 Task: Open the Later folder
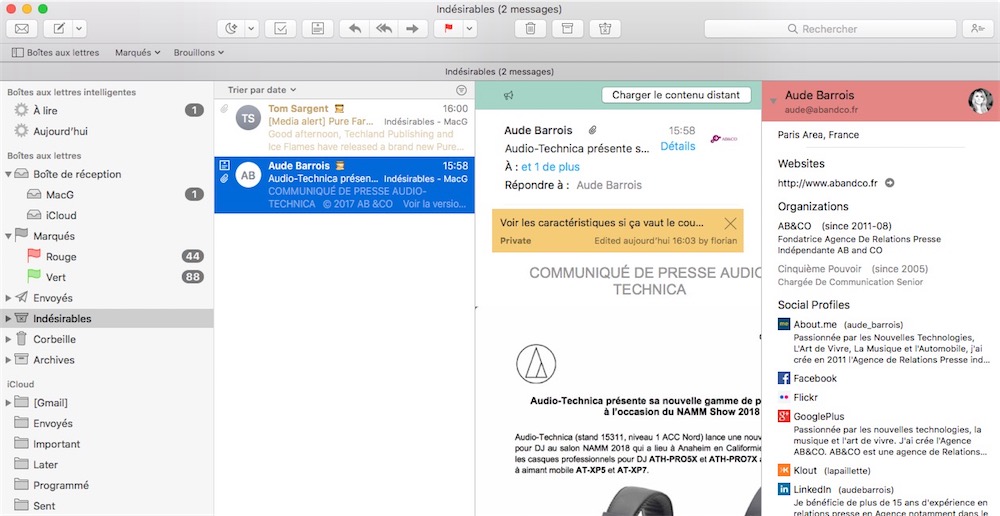[107, 464]
